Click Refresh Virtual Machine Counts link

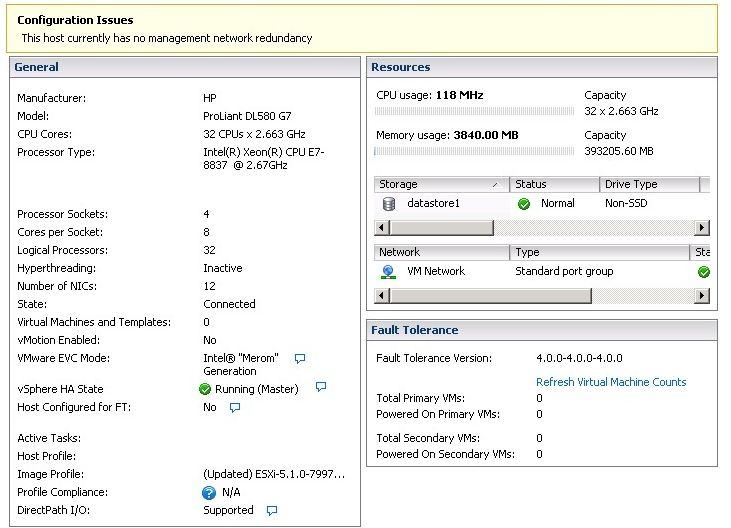pos(611,382)
